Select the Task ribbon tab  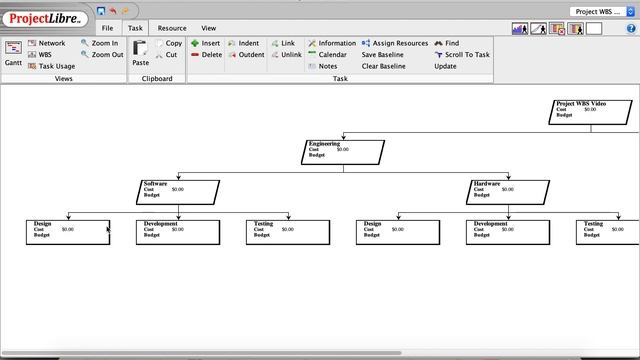[x=135, y=28]
